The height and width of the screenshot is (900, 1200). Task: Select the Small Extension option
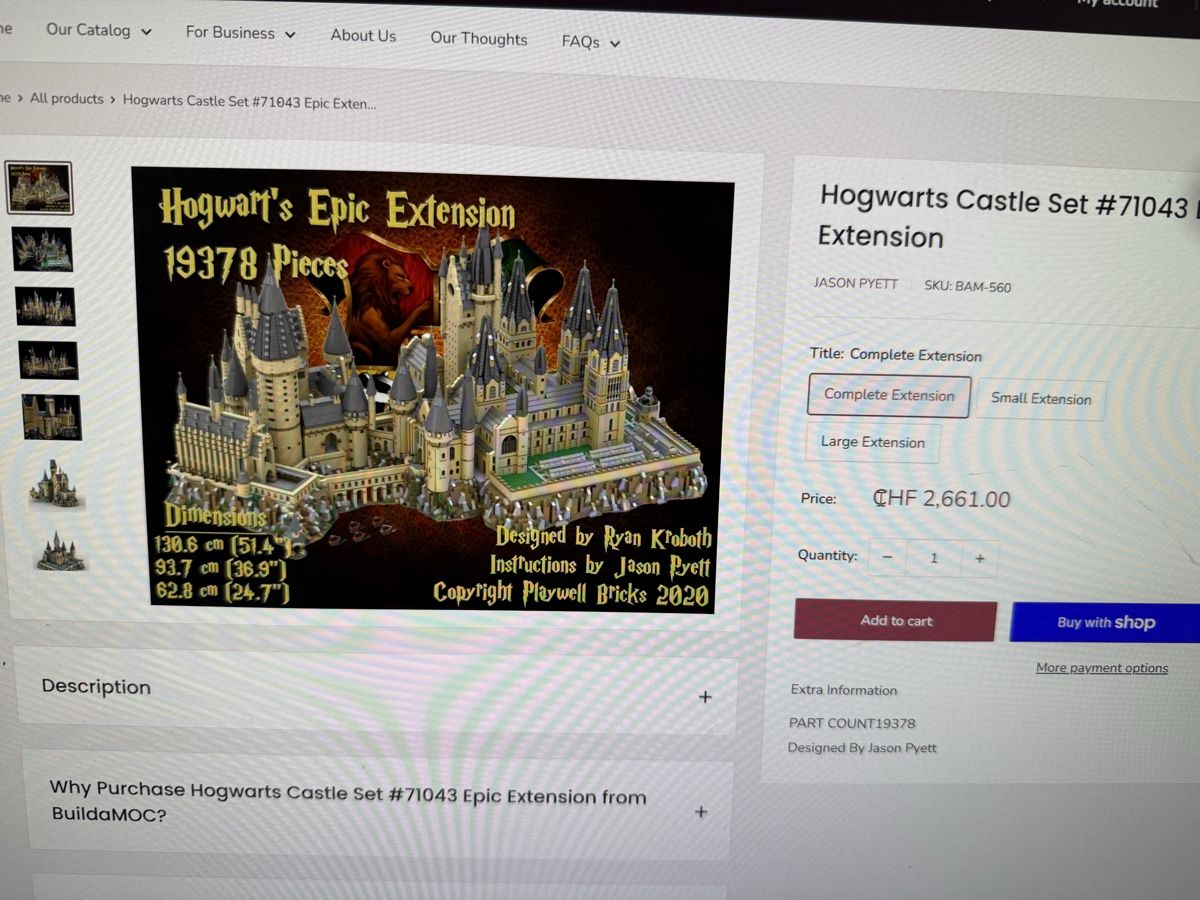[1040, 398]
